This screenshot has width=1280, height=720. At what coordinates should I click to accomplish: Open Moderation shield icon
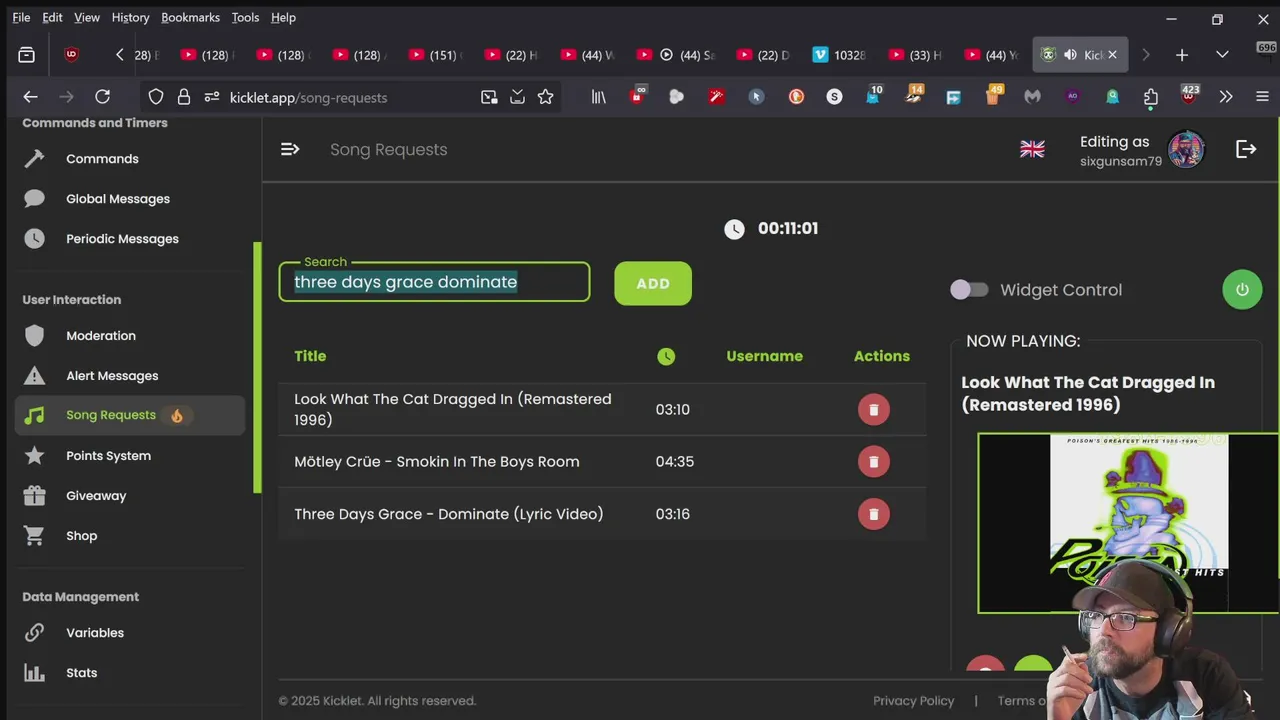tap(34, 336)
